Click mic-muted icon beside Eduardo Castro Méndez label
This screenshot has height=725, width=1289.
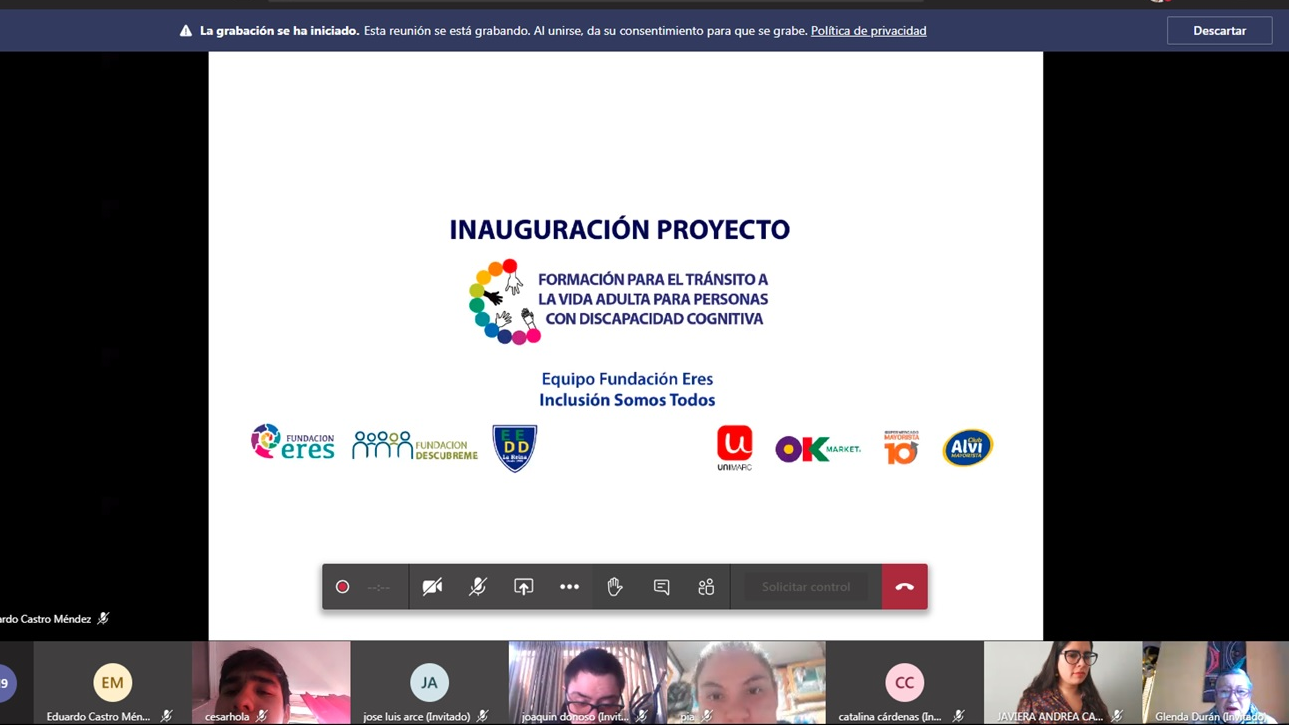(x=103, y=619)
